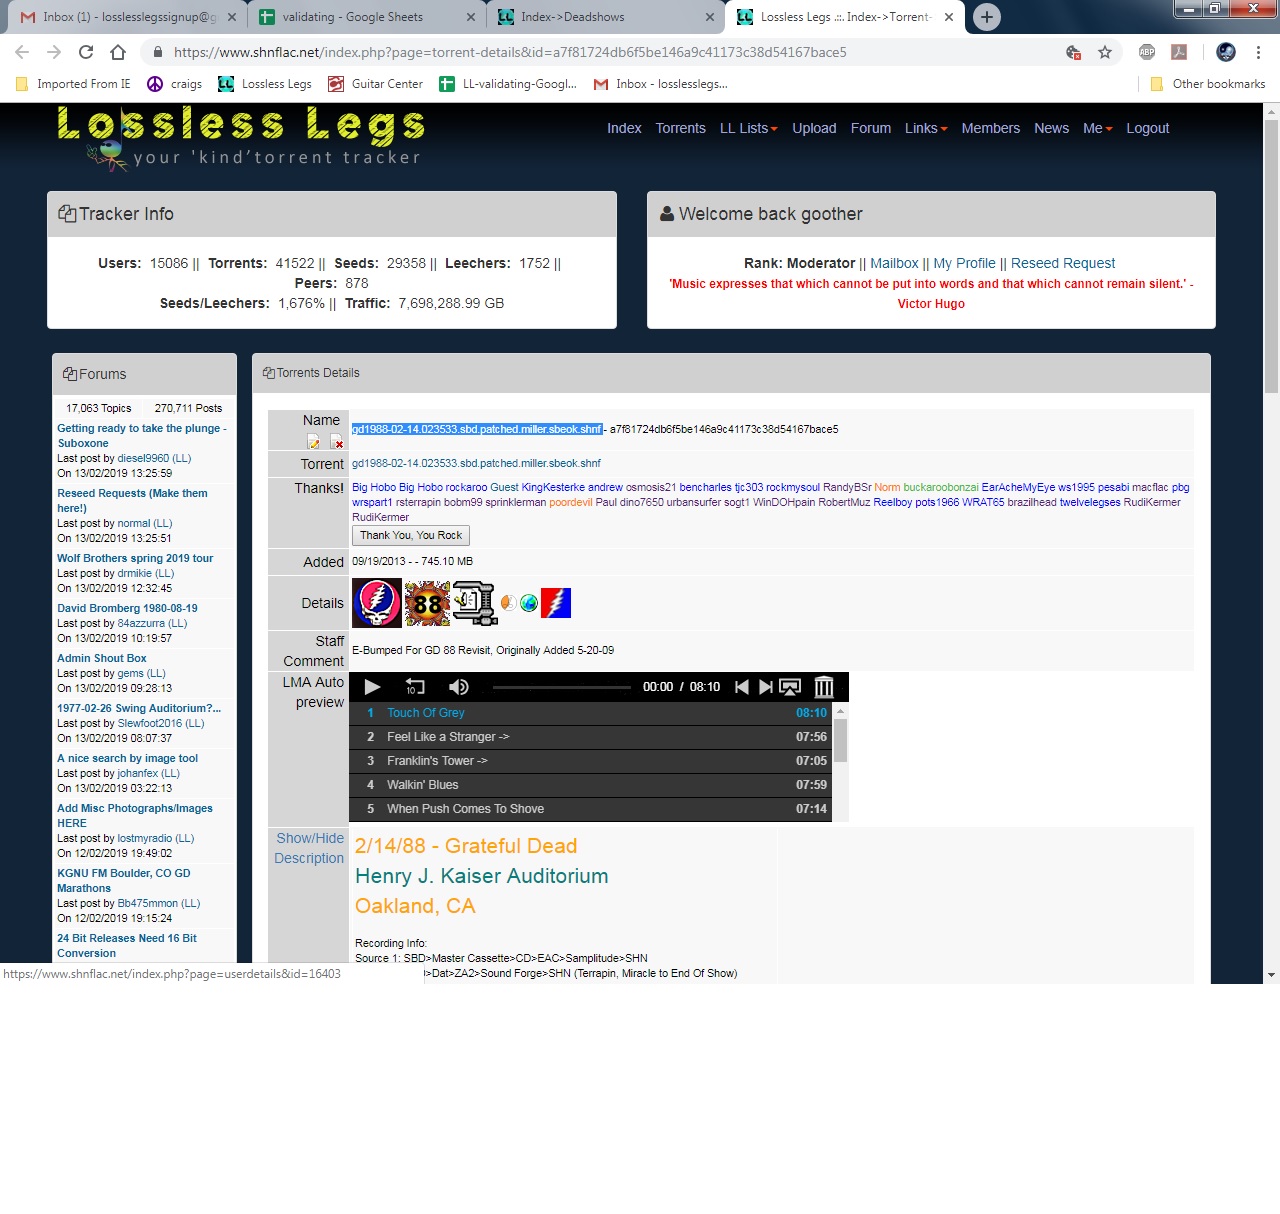Open the David Bromberg 1980-08-19 forum topic
This screenshot has height=1214, width=1280.
[127, 608]
